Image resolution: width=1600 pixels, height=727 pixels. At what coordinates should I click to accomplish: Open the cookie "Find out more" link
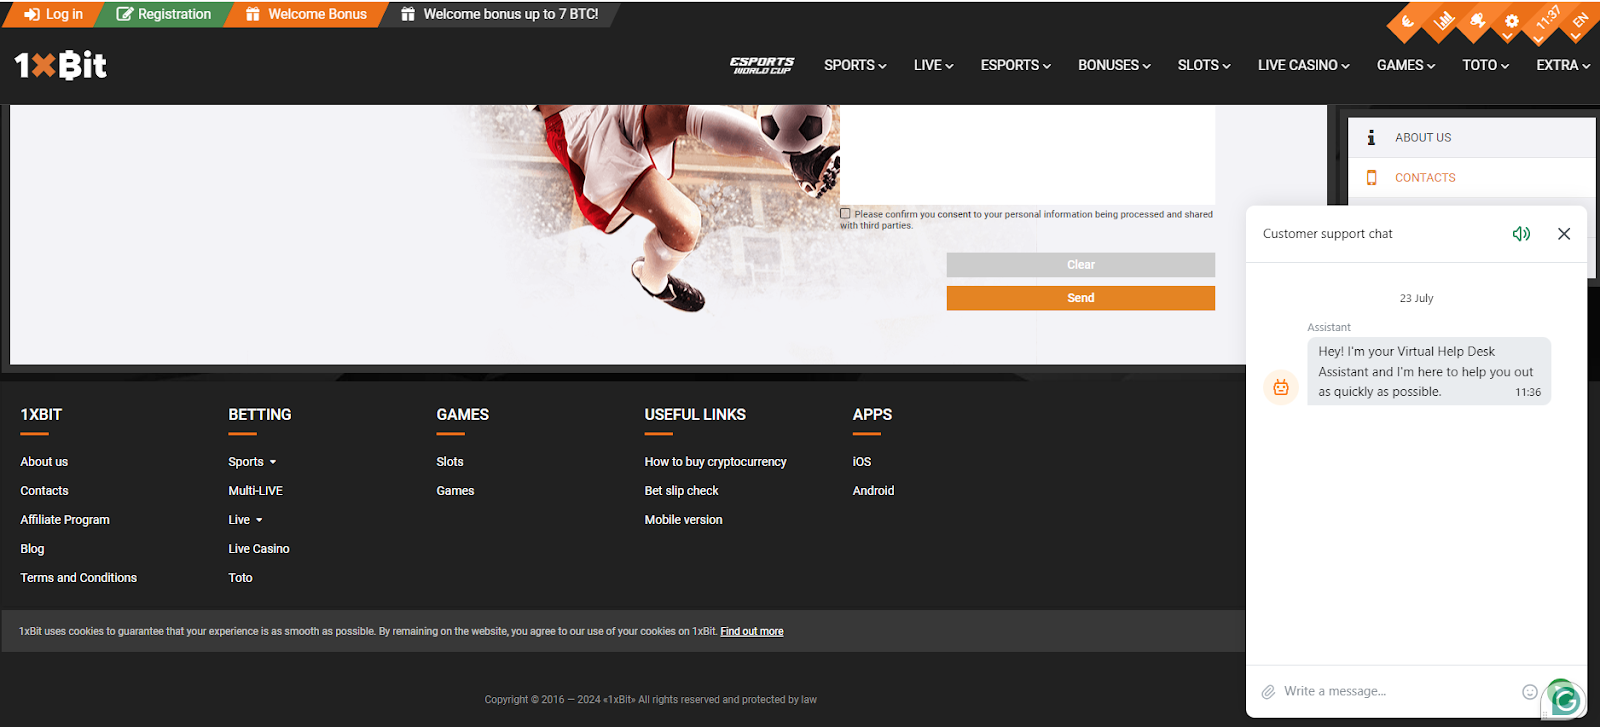[x=751, y=632]
